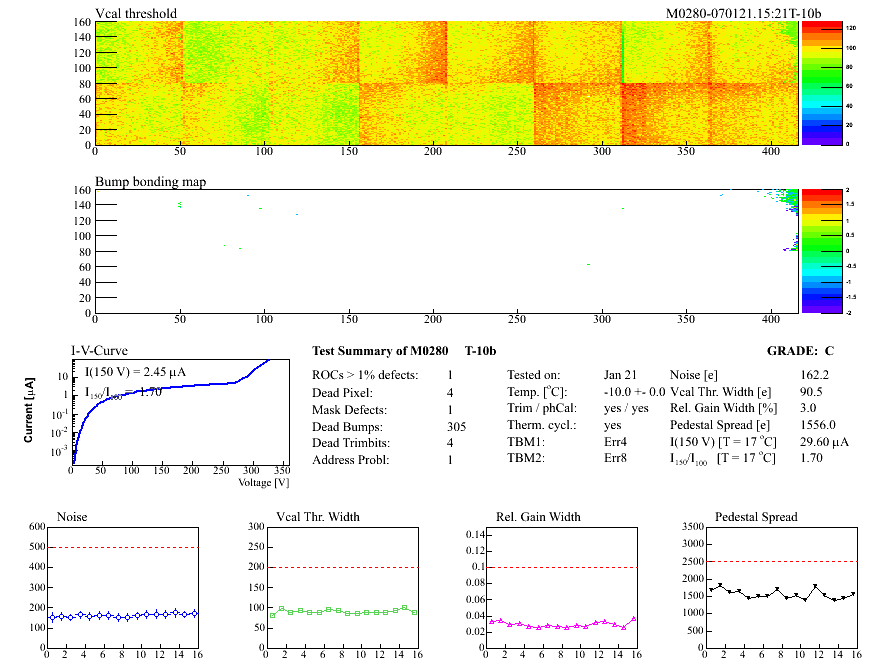Click the Bump bonding map color scale bar

point(822,251)
